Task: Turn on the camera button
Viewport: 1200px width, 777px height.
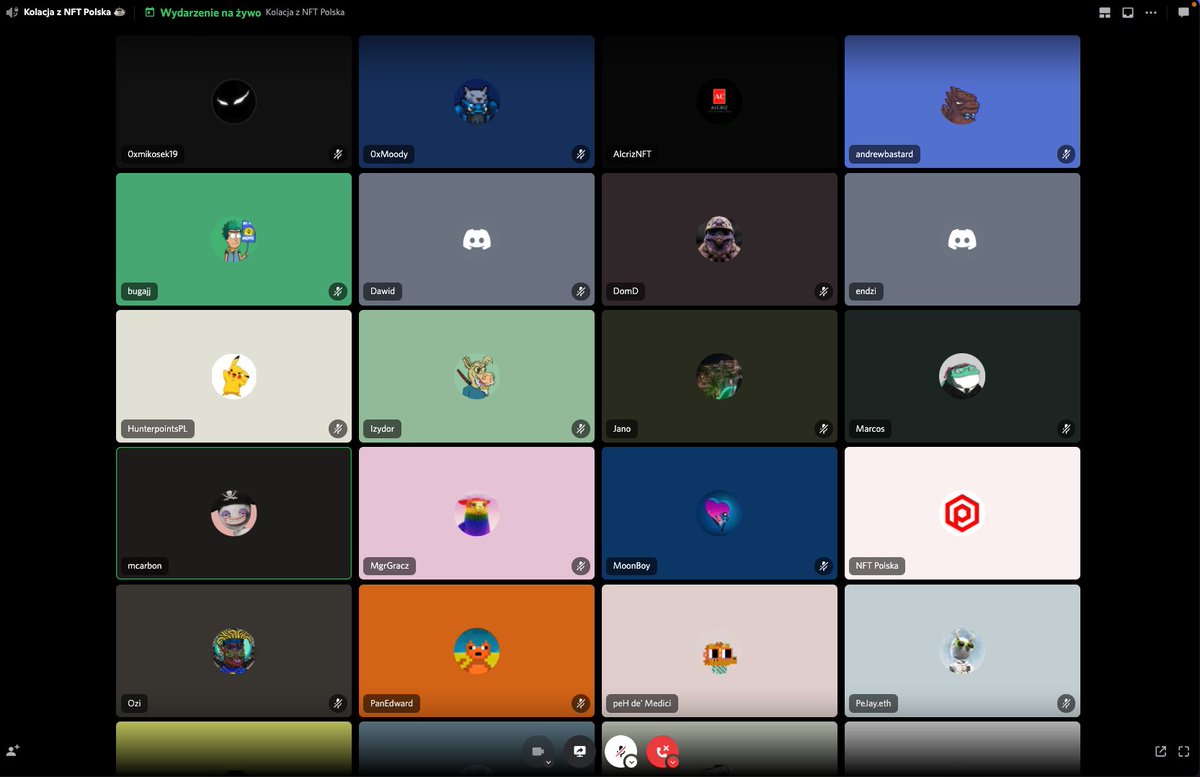Action: pyautogui.click(x=538, y=751)
